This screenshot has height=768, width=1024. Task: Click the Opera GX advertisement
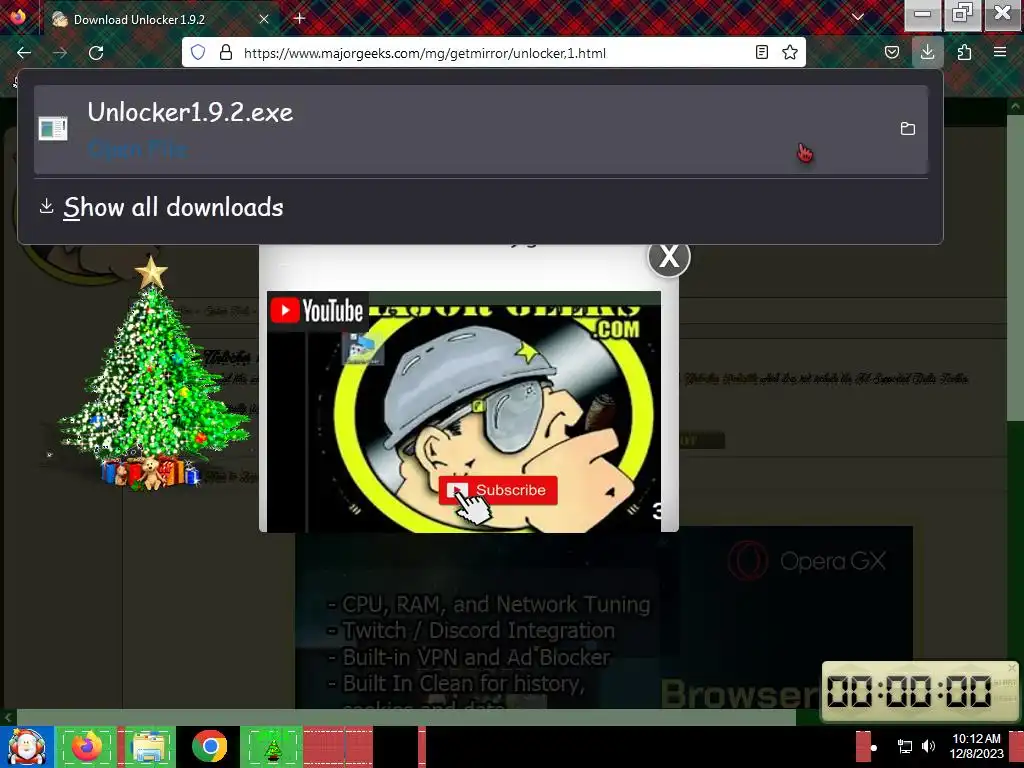[x=604, y=617]
